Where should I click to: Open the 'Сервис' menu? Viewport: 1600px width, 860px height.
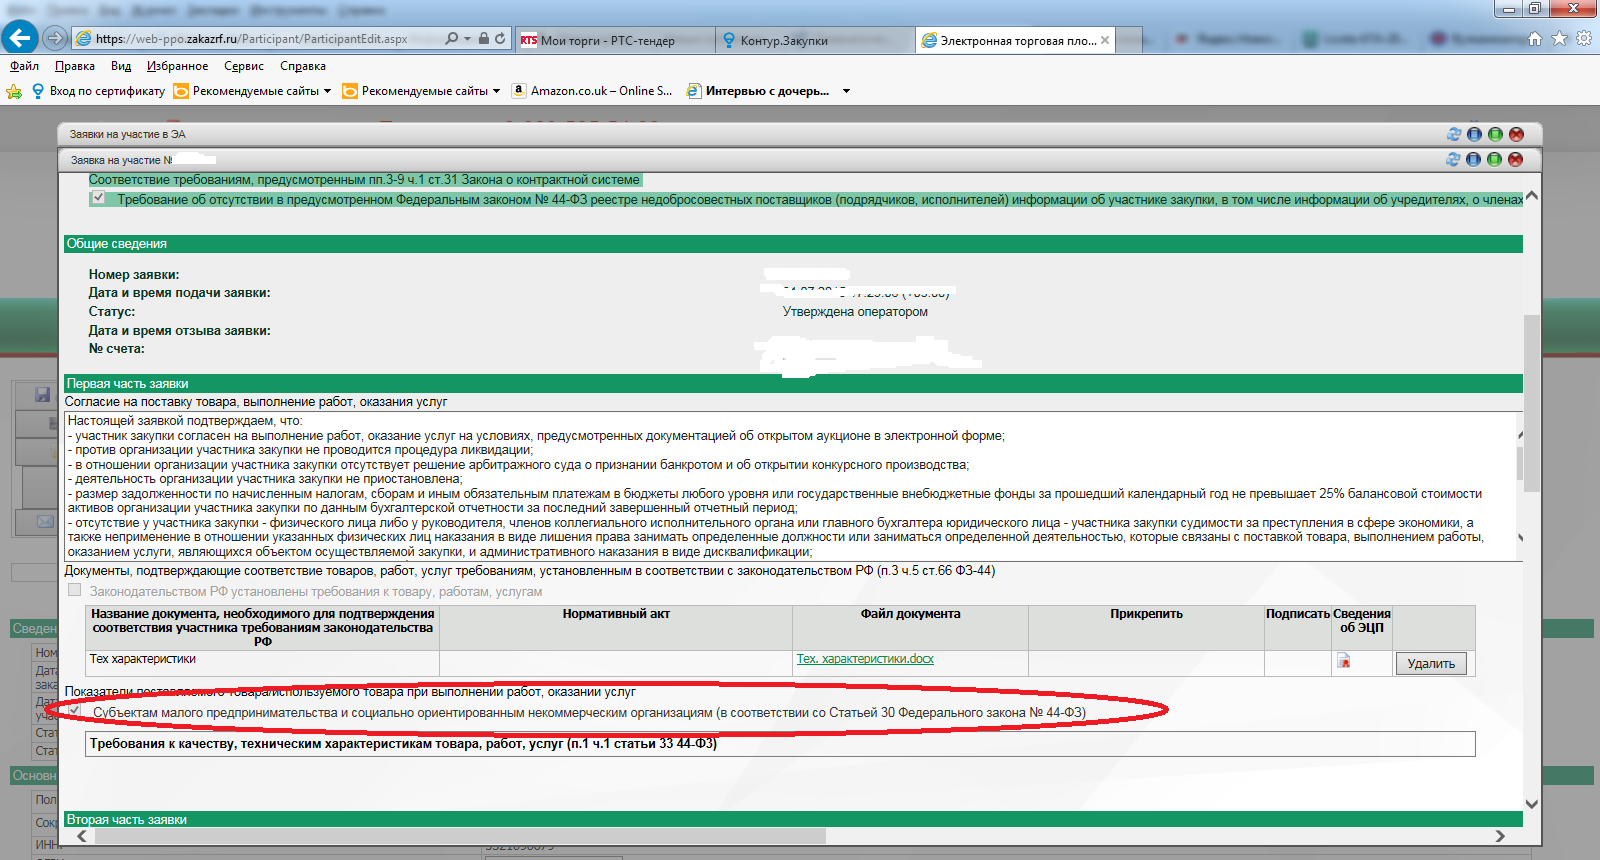(243, 66)
